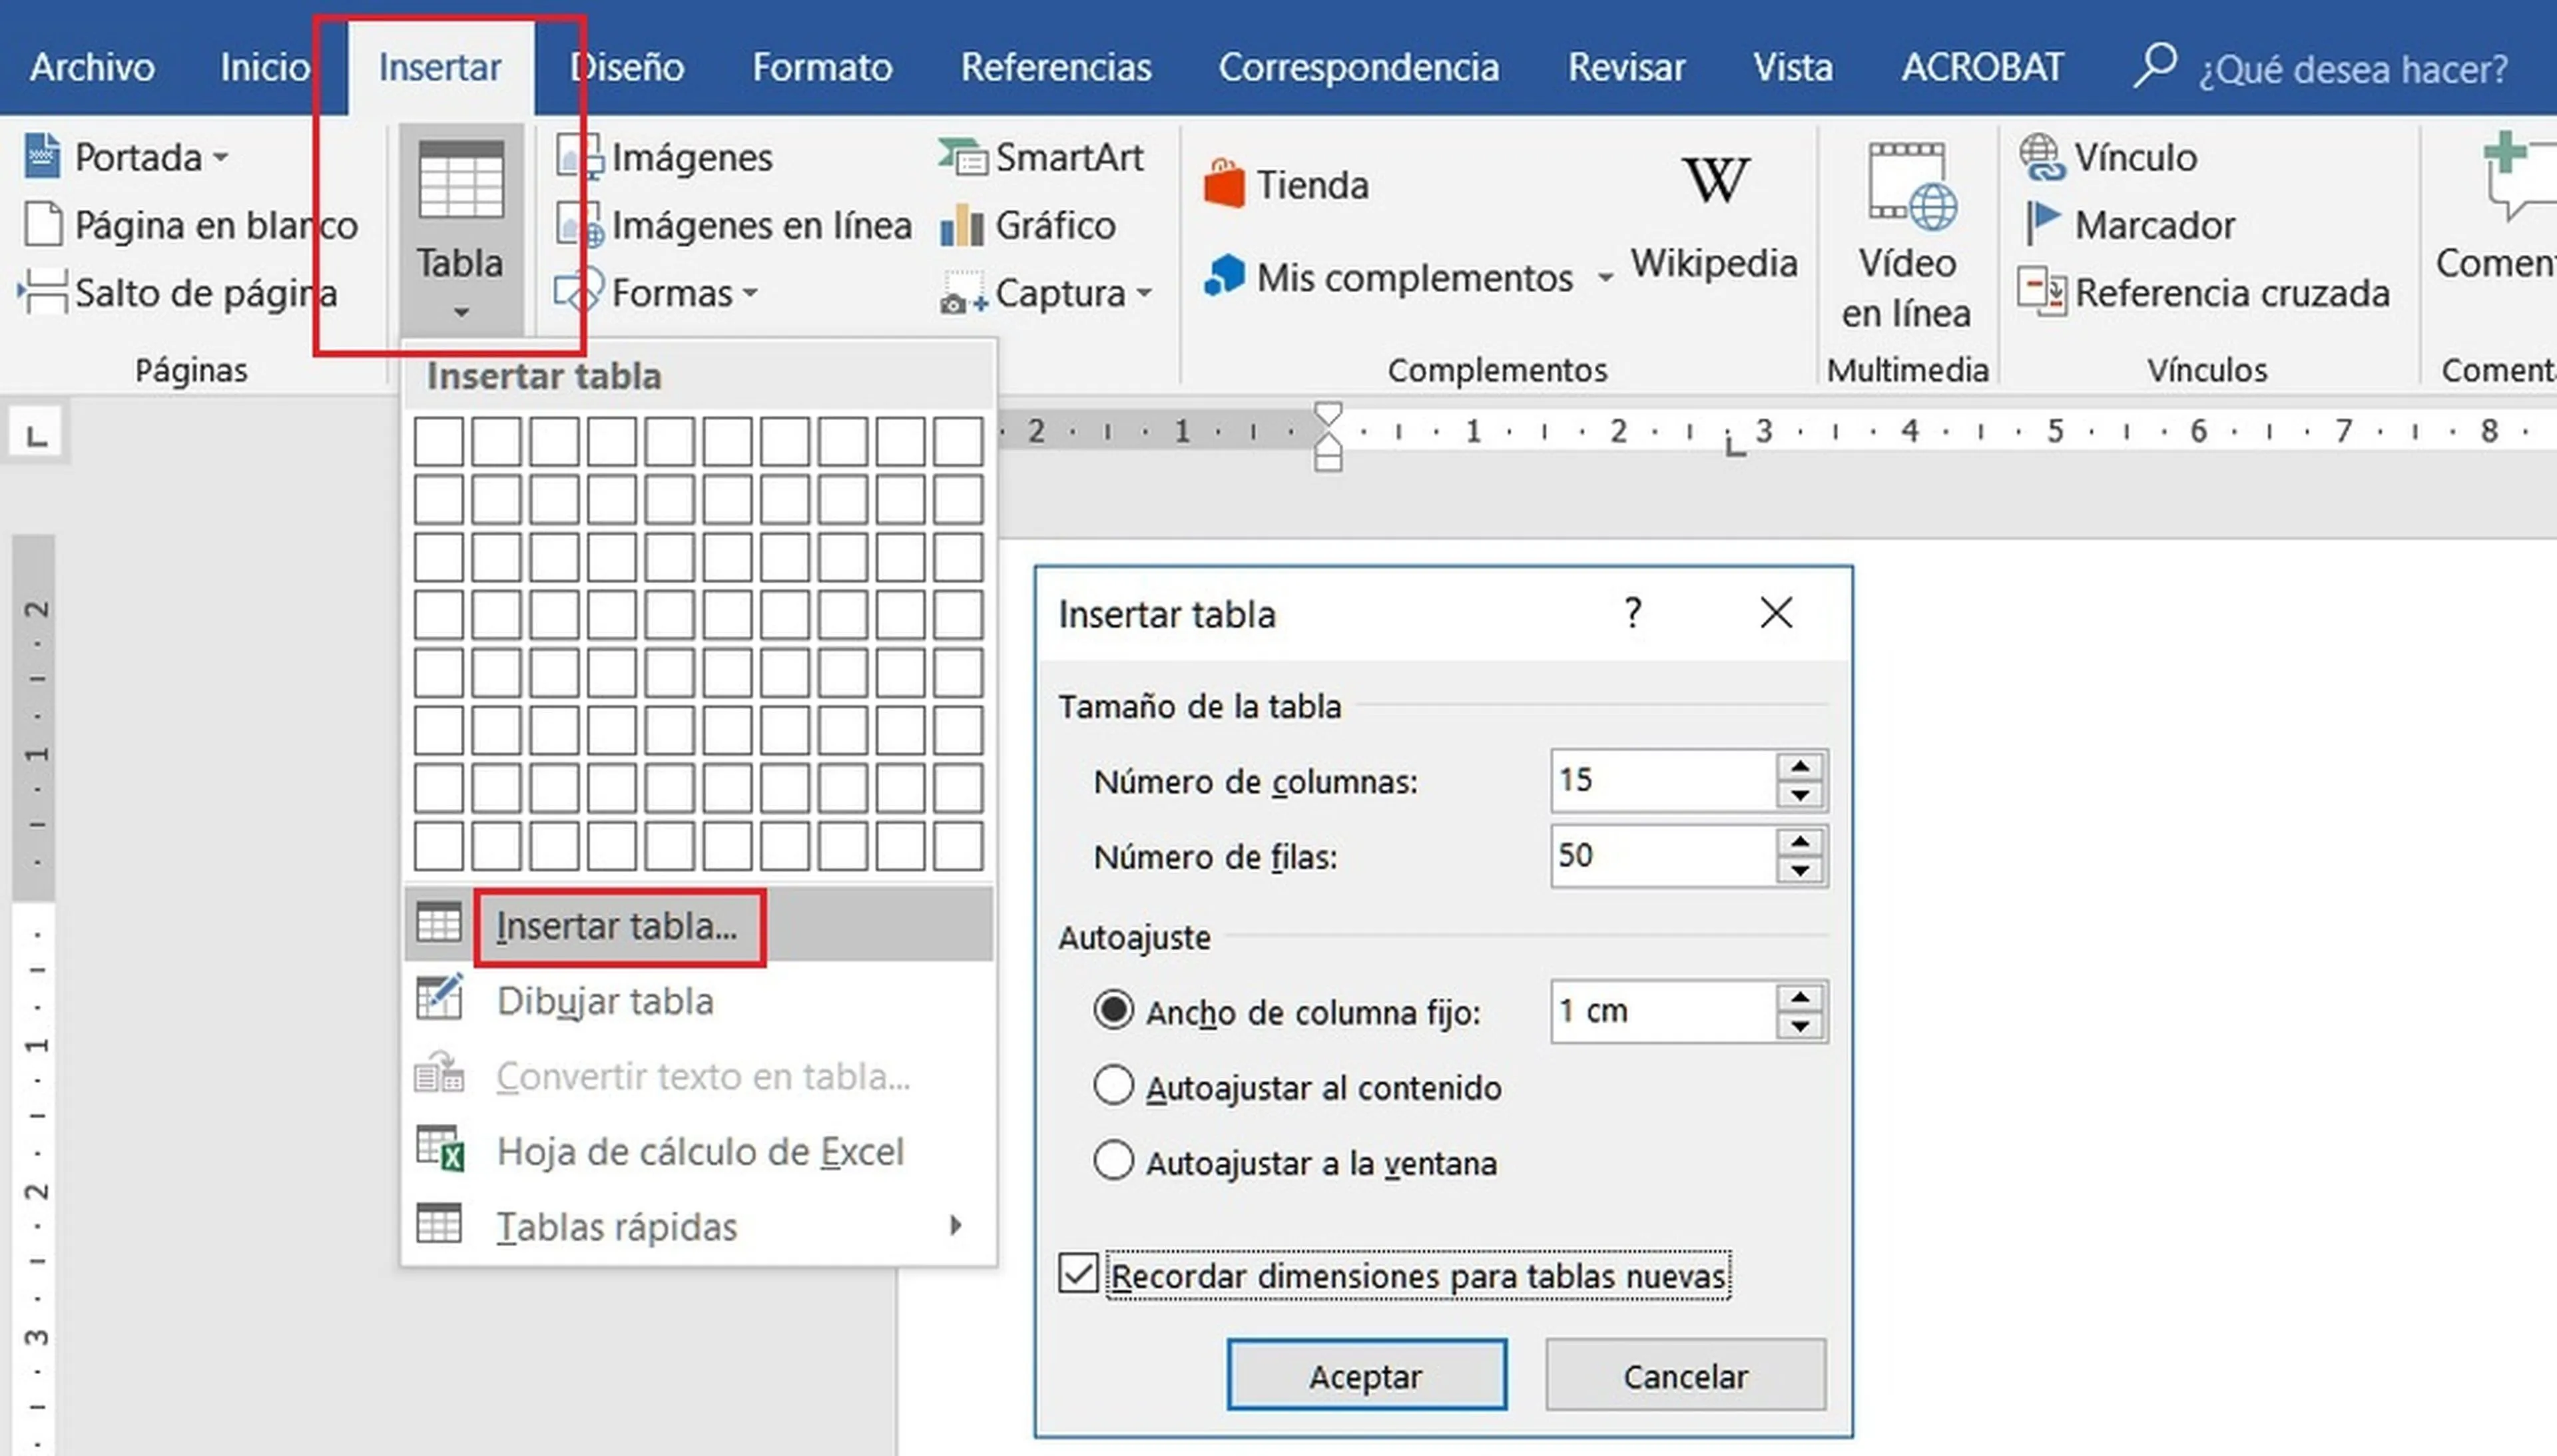The height and width of the screenshot is (1456, 2557).
Task: Click Imágenes en línea icon
Action: 580,225
